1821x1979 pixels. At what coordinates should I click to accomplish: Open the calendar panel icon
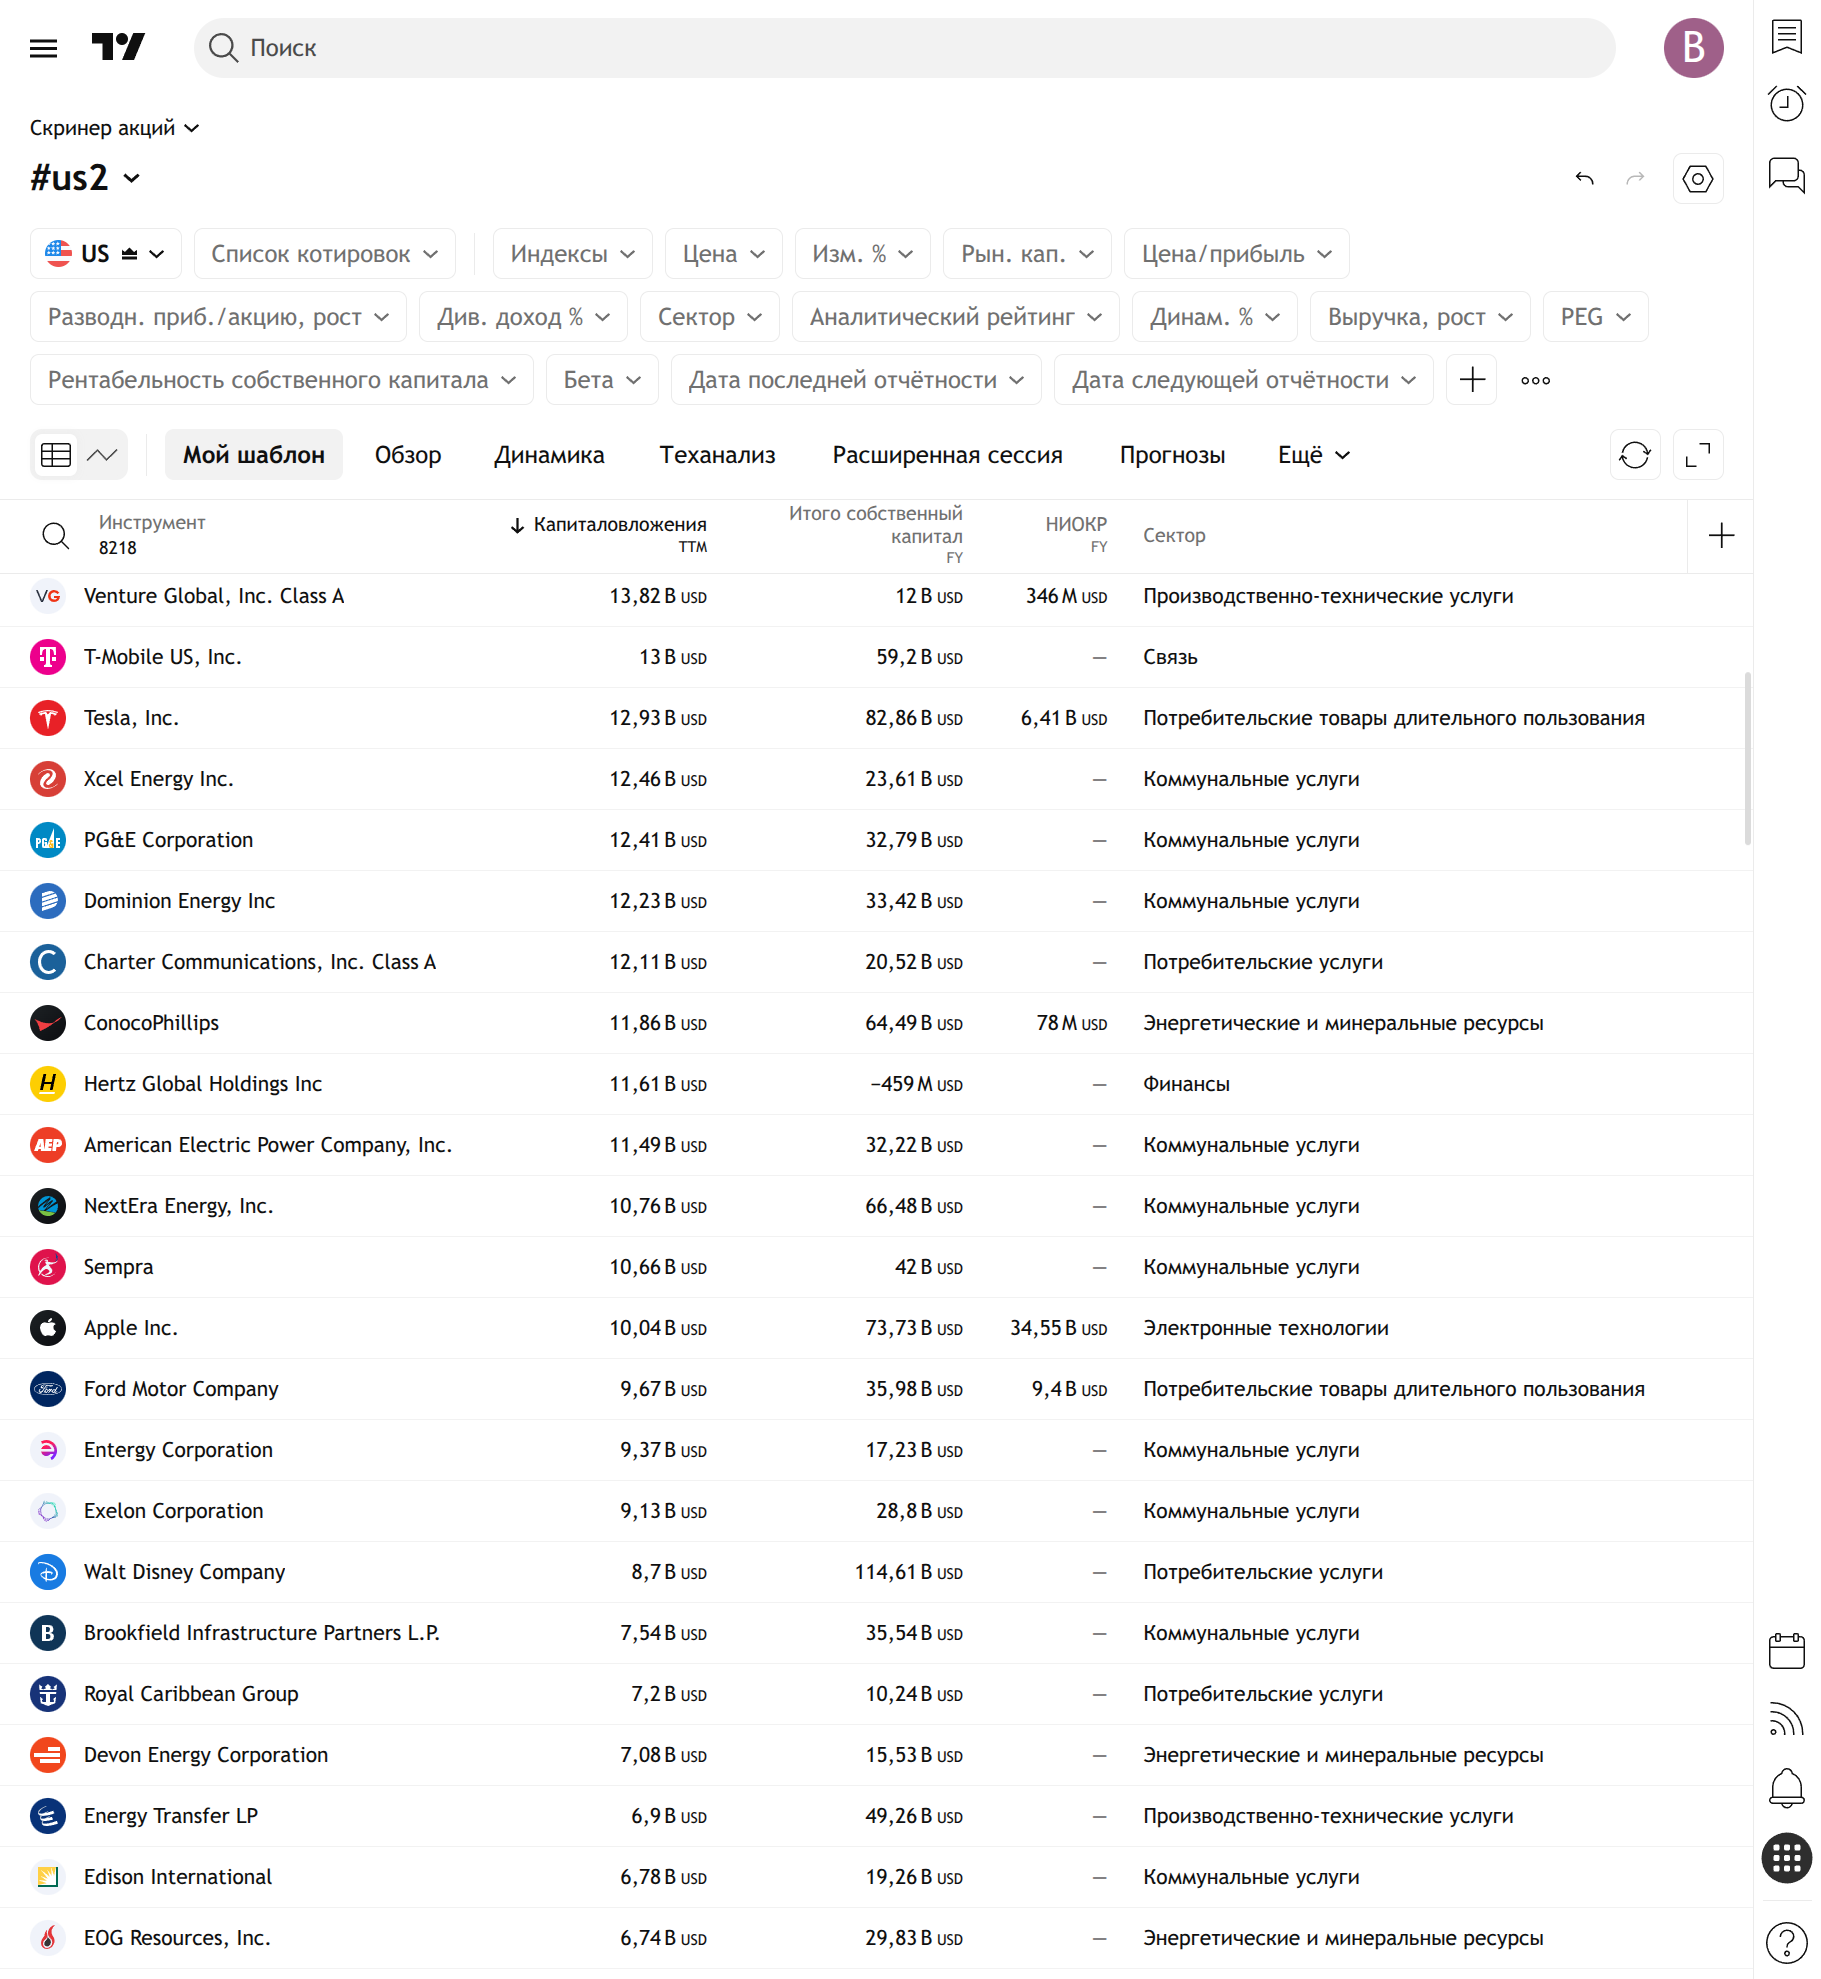[1786, 1651]
